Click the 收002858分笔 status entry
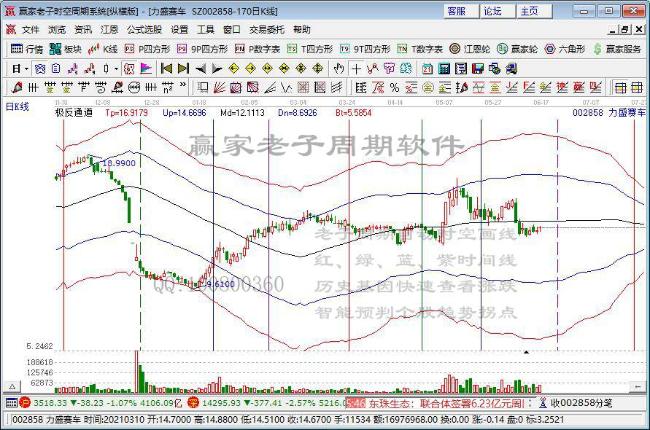This screenshot has width=650, height=430. point(582,403)
